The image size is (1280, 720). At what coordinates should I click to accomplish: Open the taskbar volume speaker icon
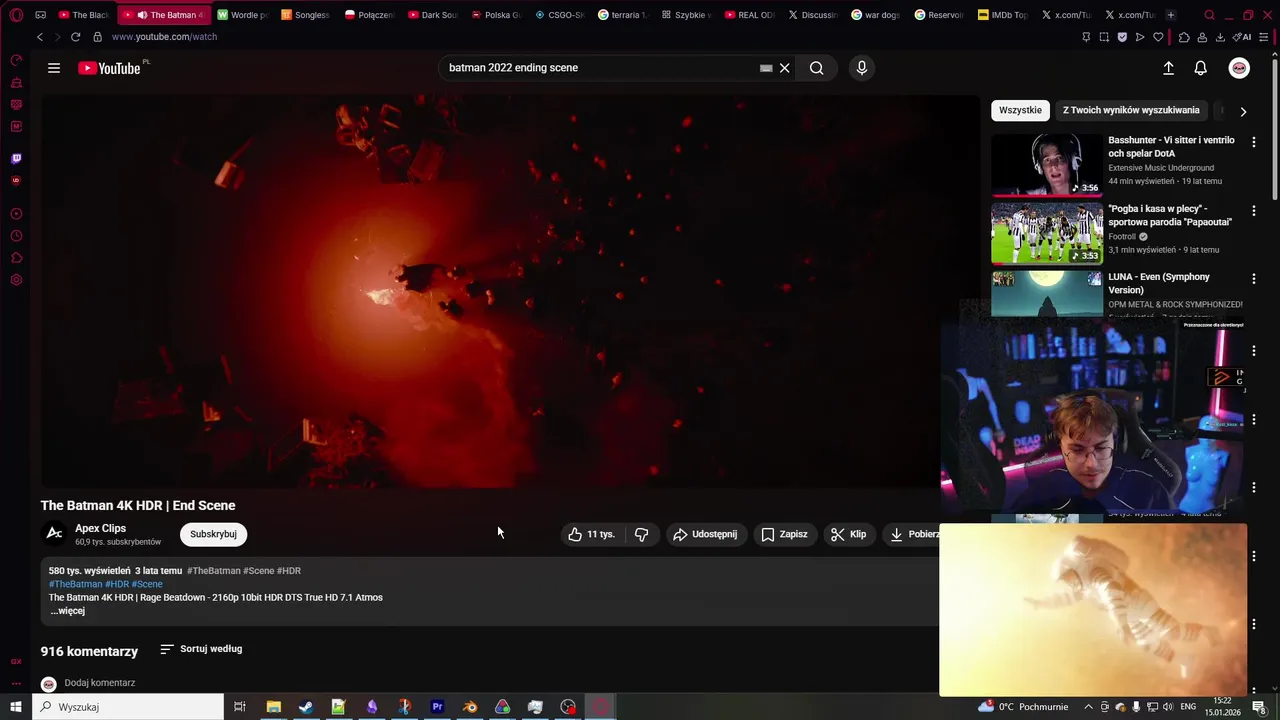point(1167,707)
